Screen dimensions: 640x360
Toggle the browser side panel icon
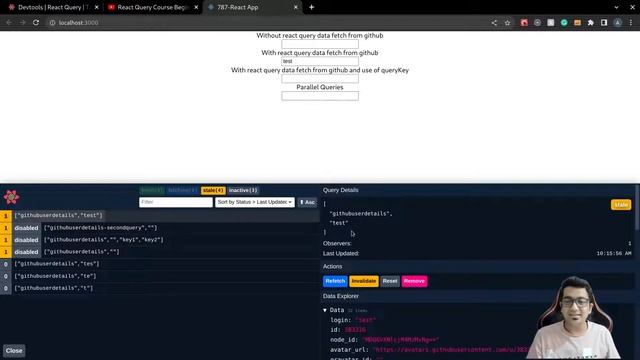[604, 23]
